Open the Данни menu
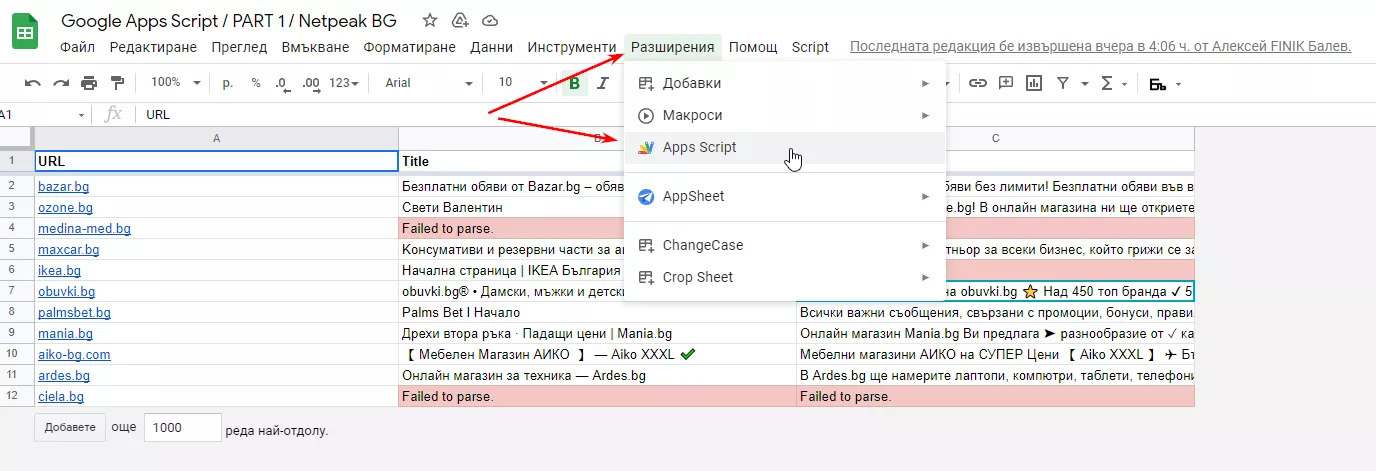 (491, 47)
